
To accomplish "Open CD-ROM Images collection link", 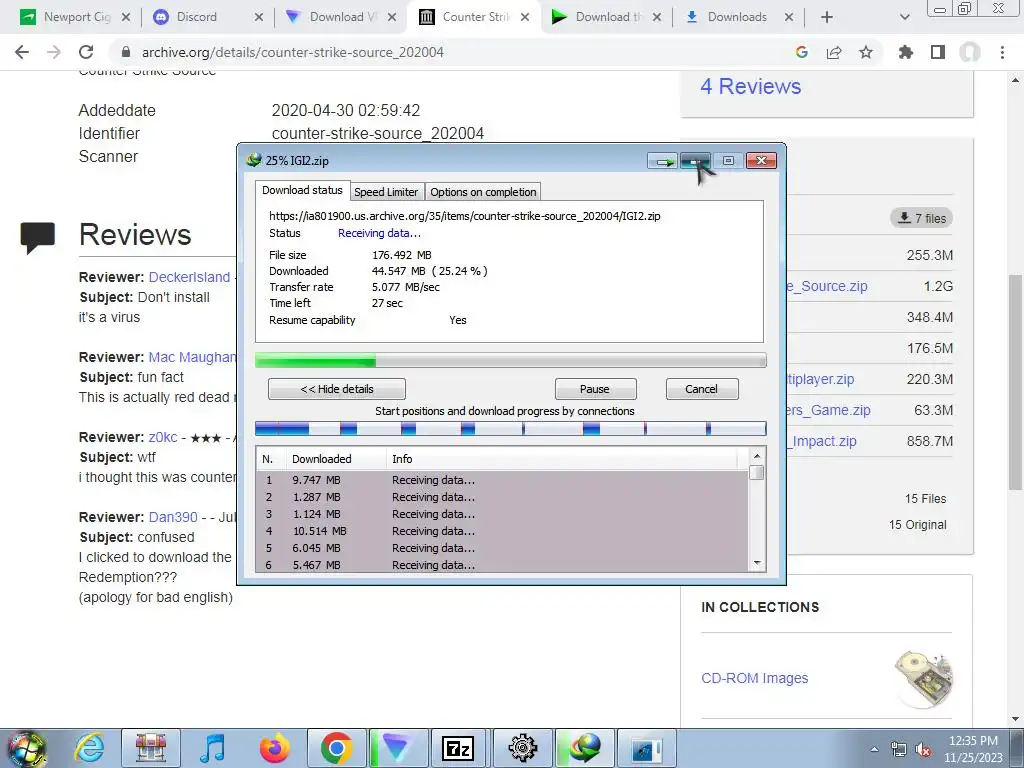I will pyautogui.click(x=754, y=678).
